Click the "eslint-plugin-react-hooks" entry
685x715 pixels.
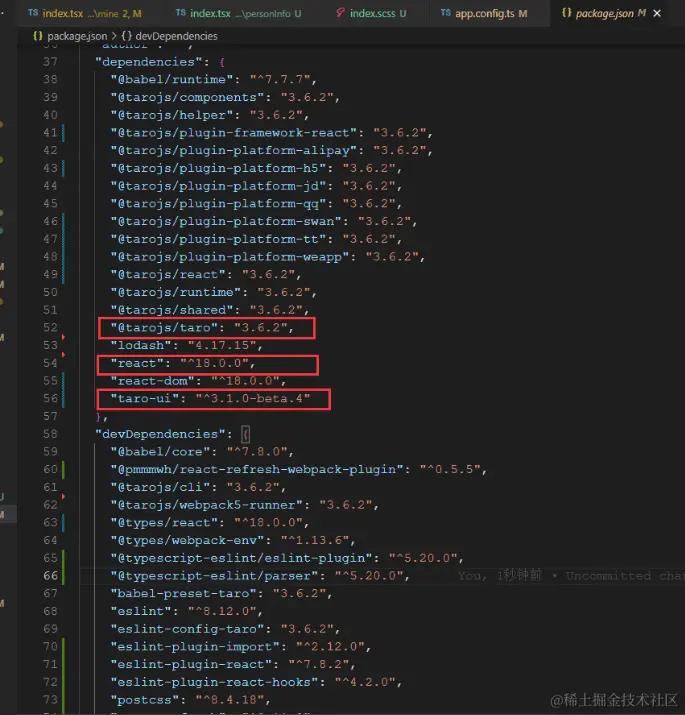coord(256,682)
